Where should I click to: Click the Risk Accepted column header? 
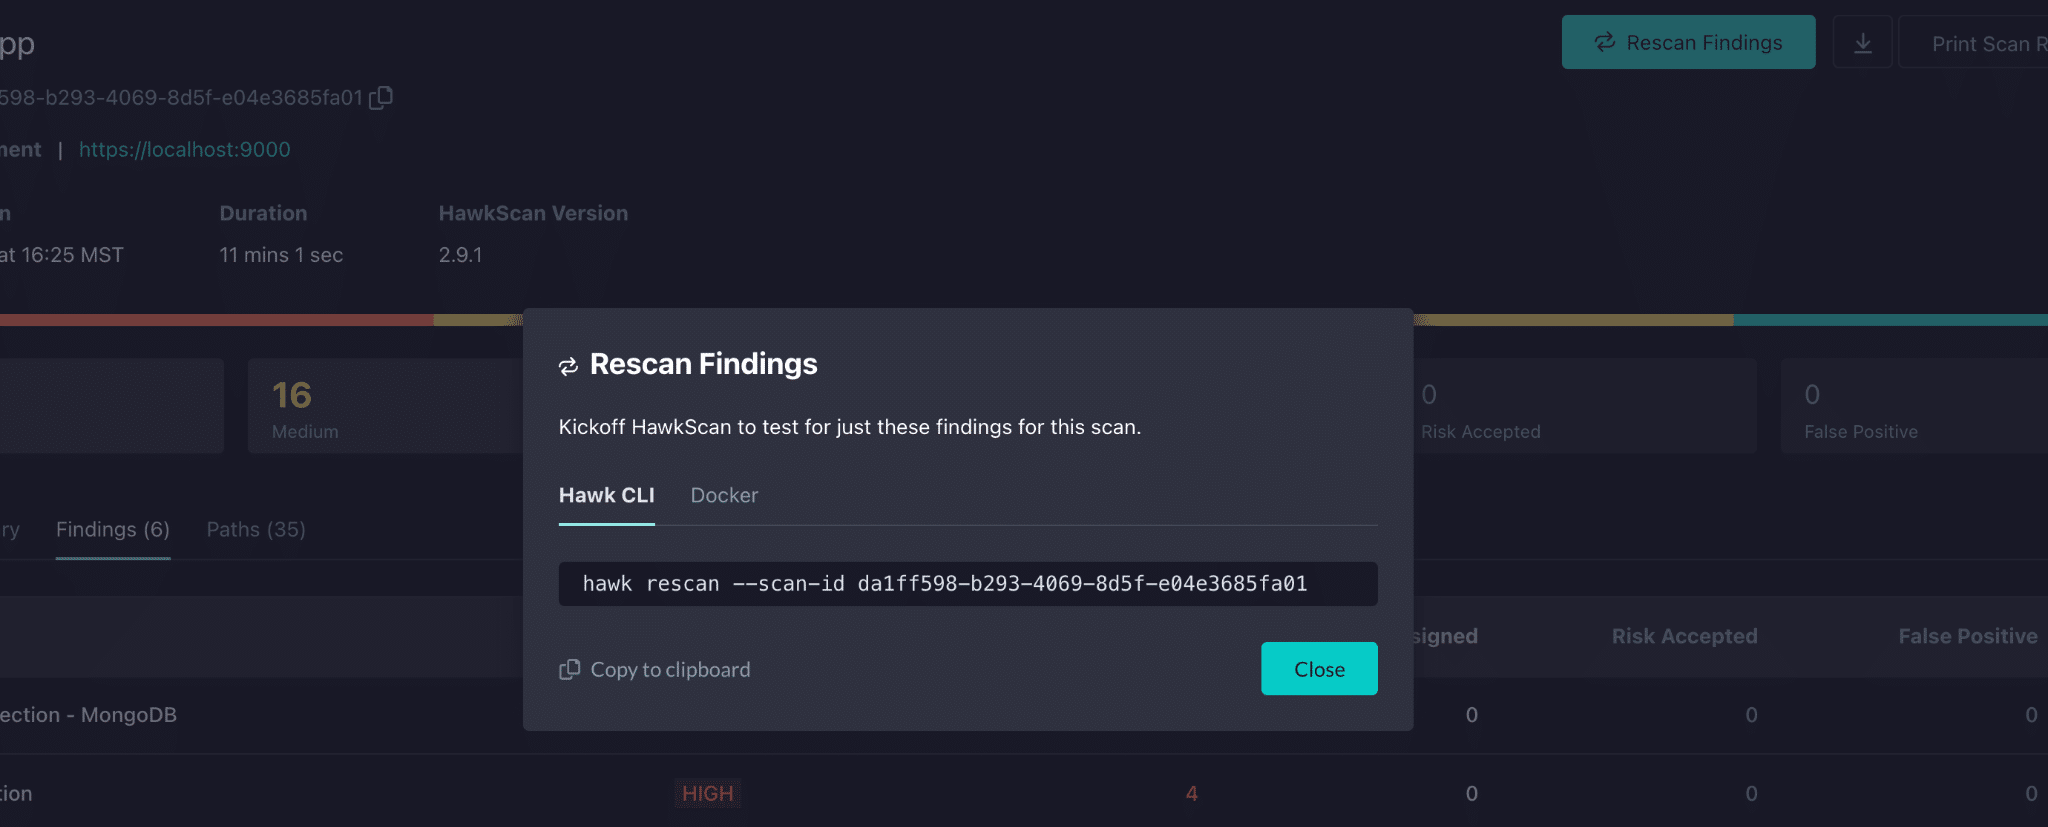[x=1684, y=636]
